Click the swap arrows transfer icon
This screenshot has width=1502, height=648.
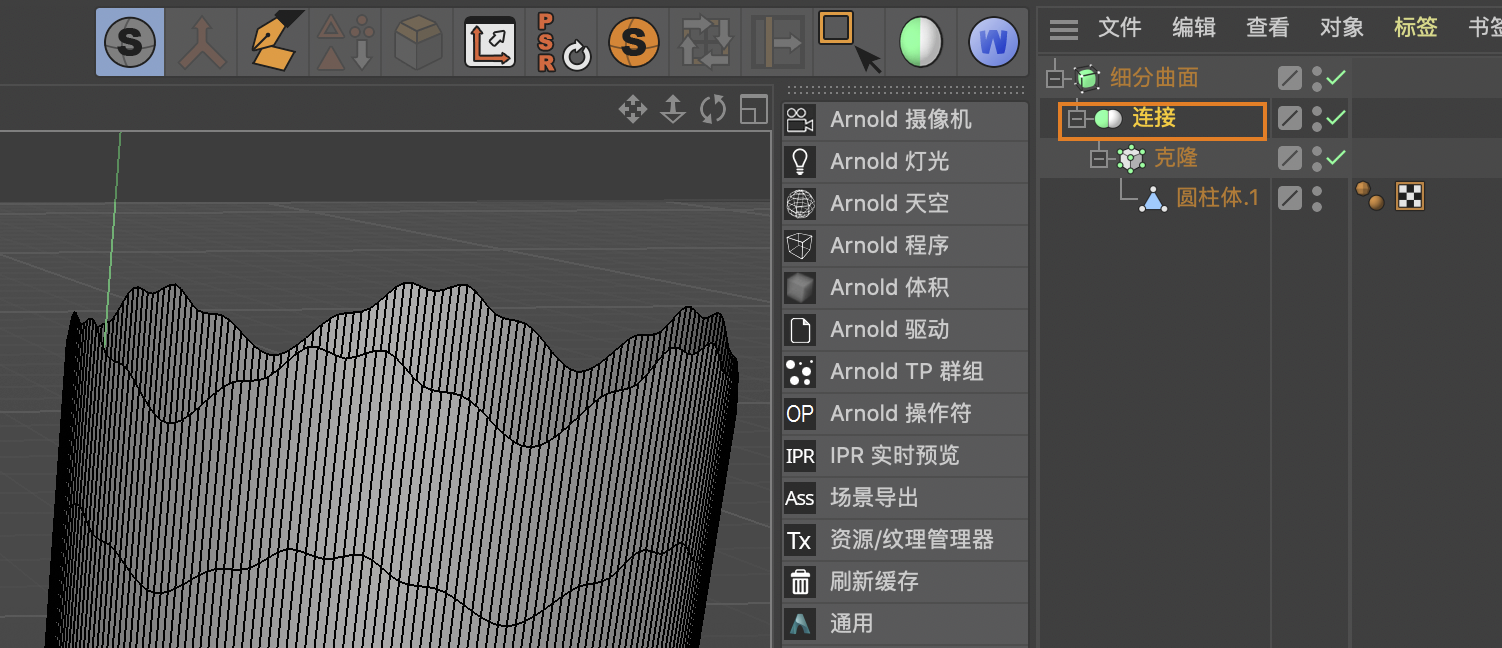point(706,43)
